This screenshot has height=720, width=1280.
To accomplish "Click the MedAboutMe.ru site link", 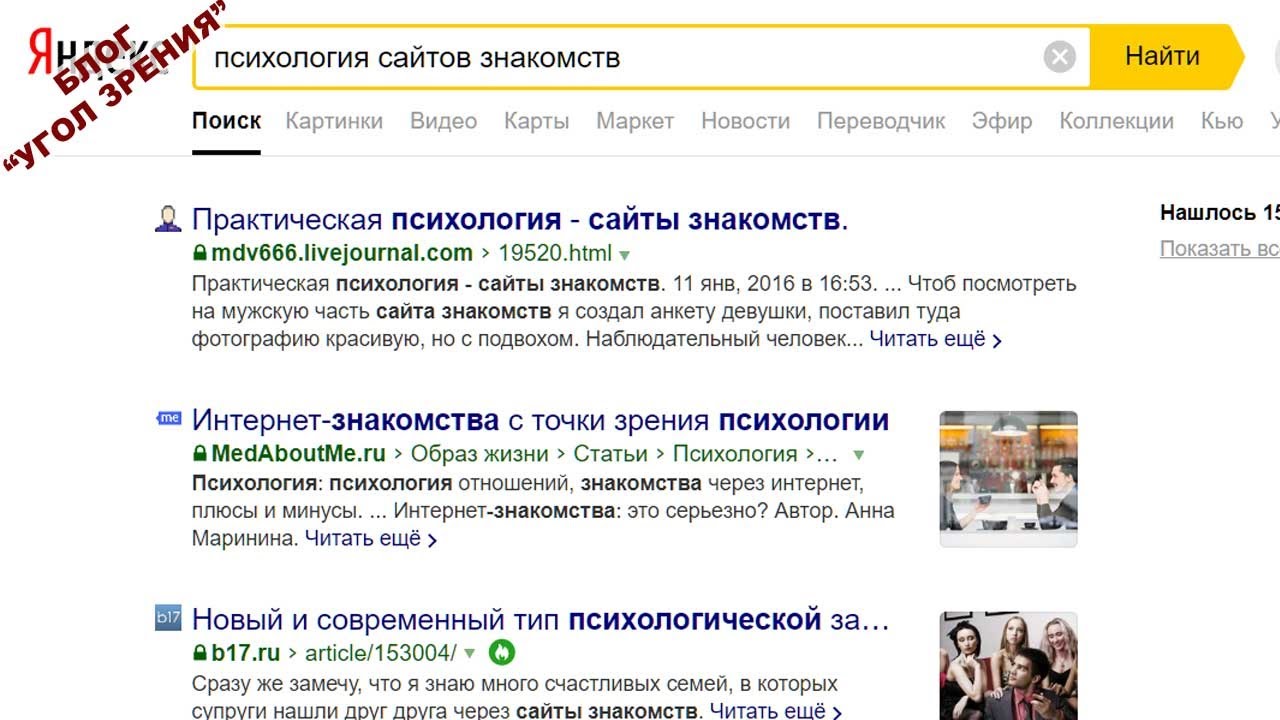I will click(298, 453).
